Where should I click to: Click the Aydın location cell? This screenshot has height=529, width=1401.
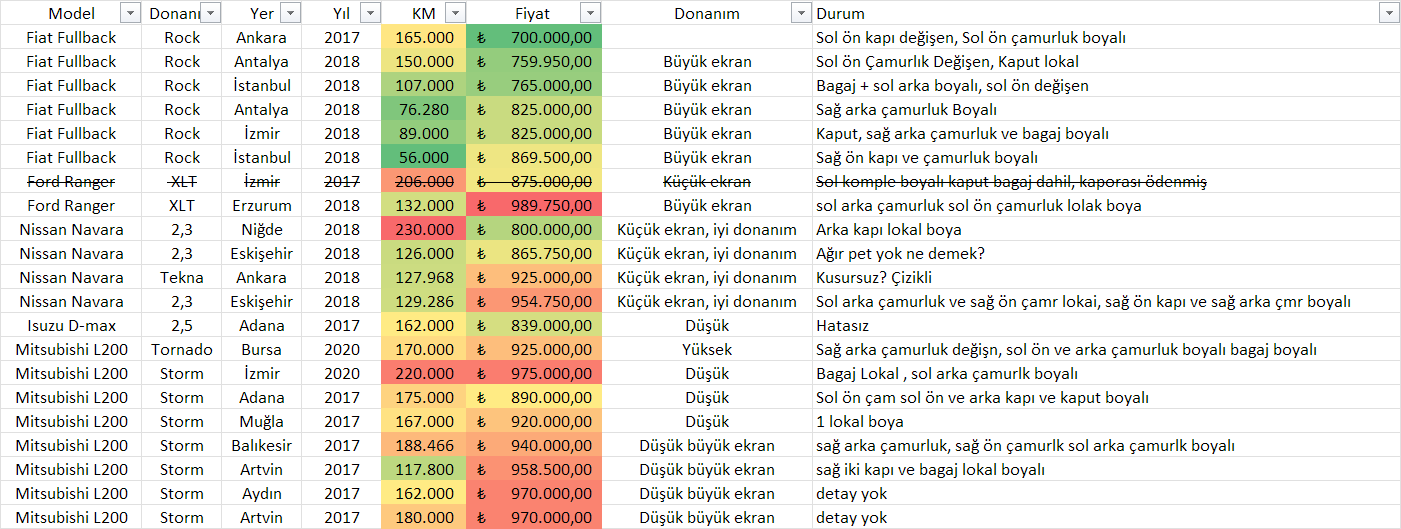point(263,493)
